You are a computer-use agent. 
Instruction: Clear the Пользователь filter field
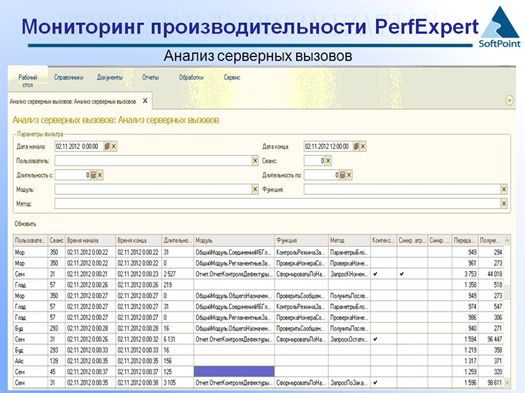pos(255,161)
